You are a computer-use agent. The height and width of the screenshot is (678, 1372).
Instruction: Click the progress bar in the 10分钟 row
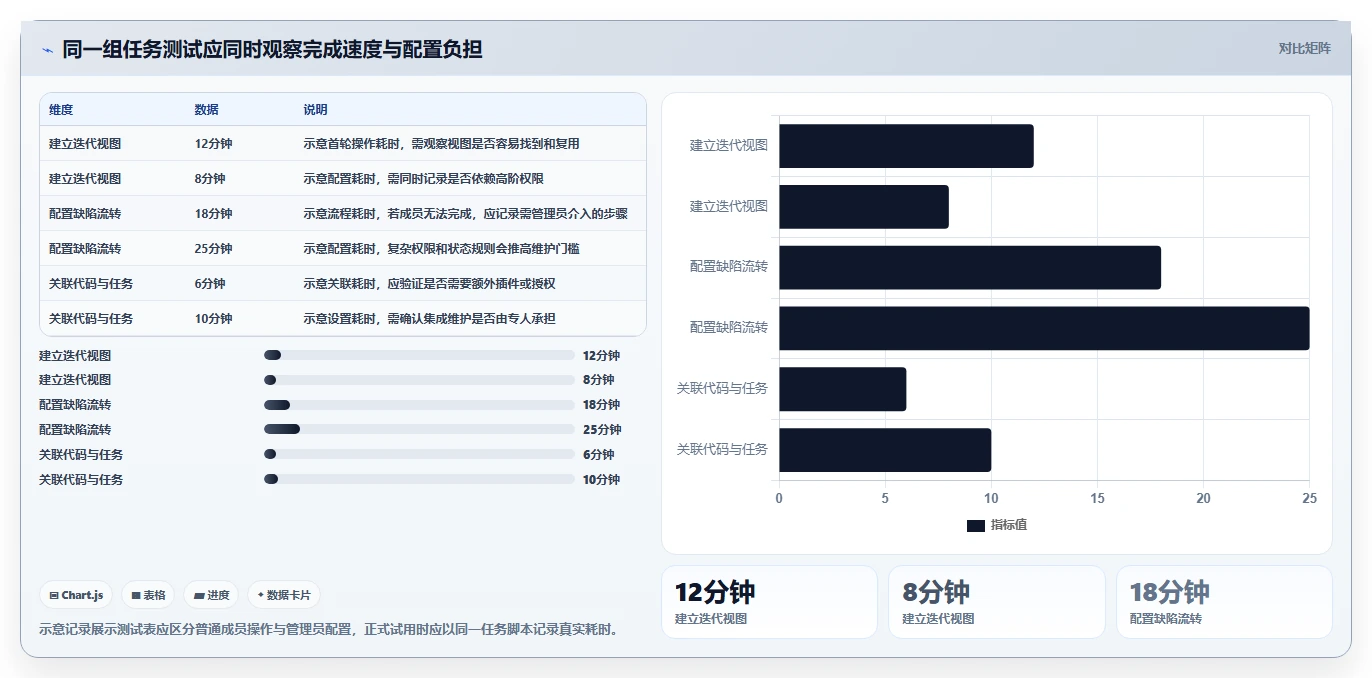click(419, 480)
